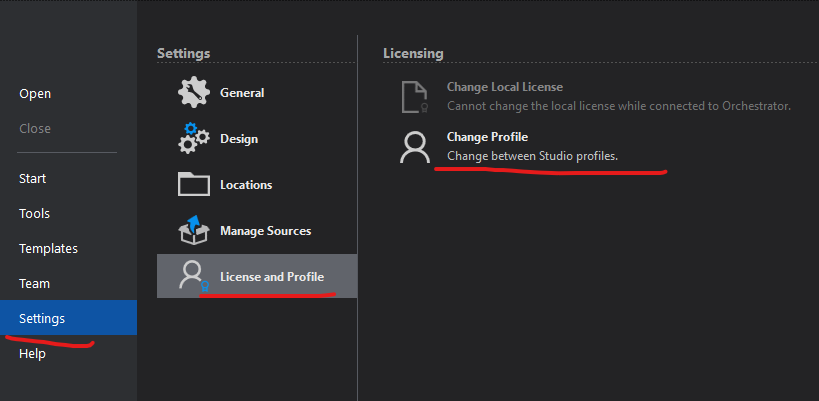Click the Manage Sources box icon
Image resolution: width=819 pixels, height=401 pixels.
point(194,230)
